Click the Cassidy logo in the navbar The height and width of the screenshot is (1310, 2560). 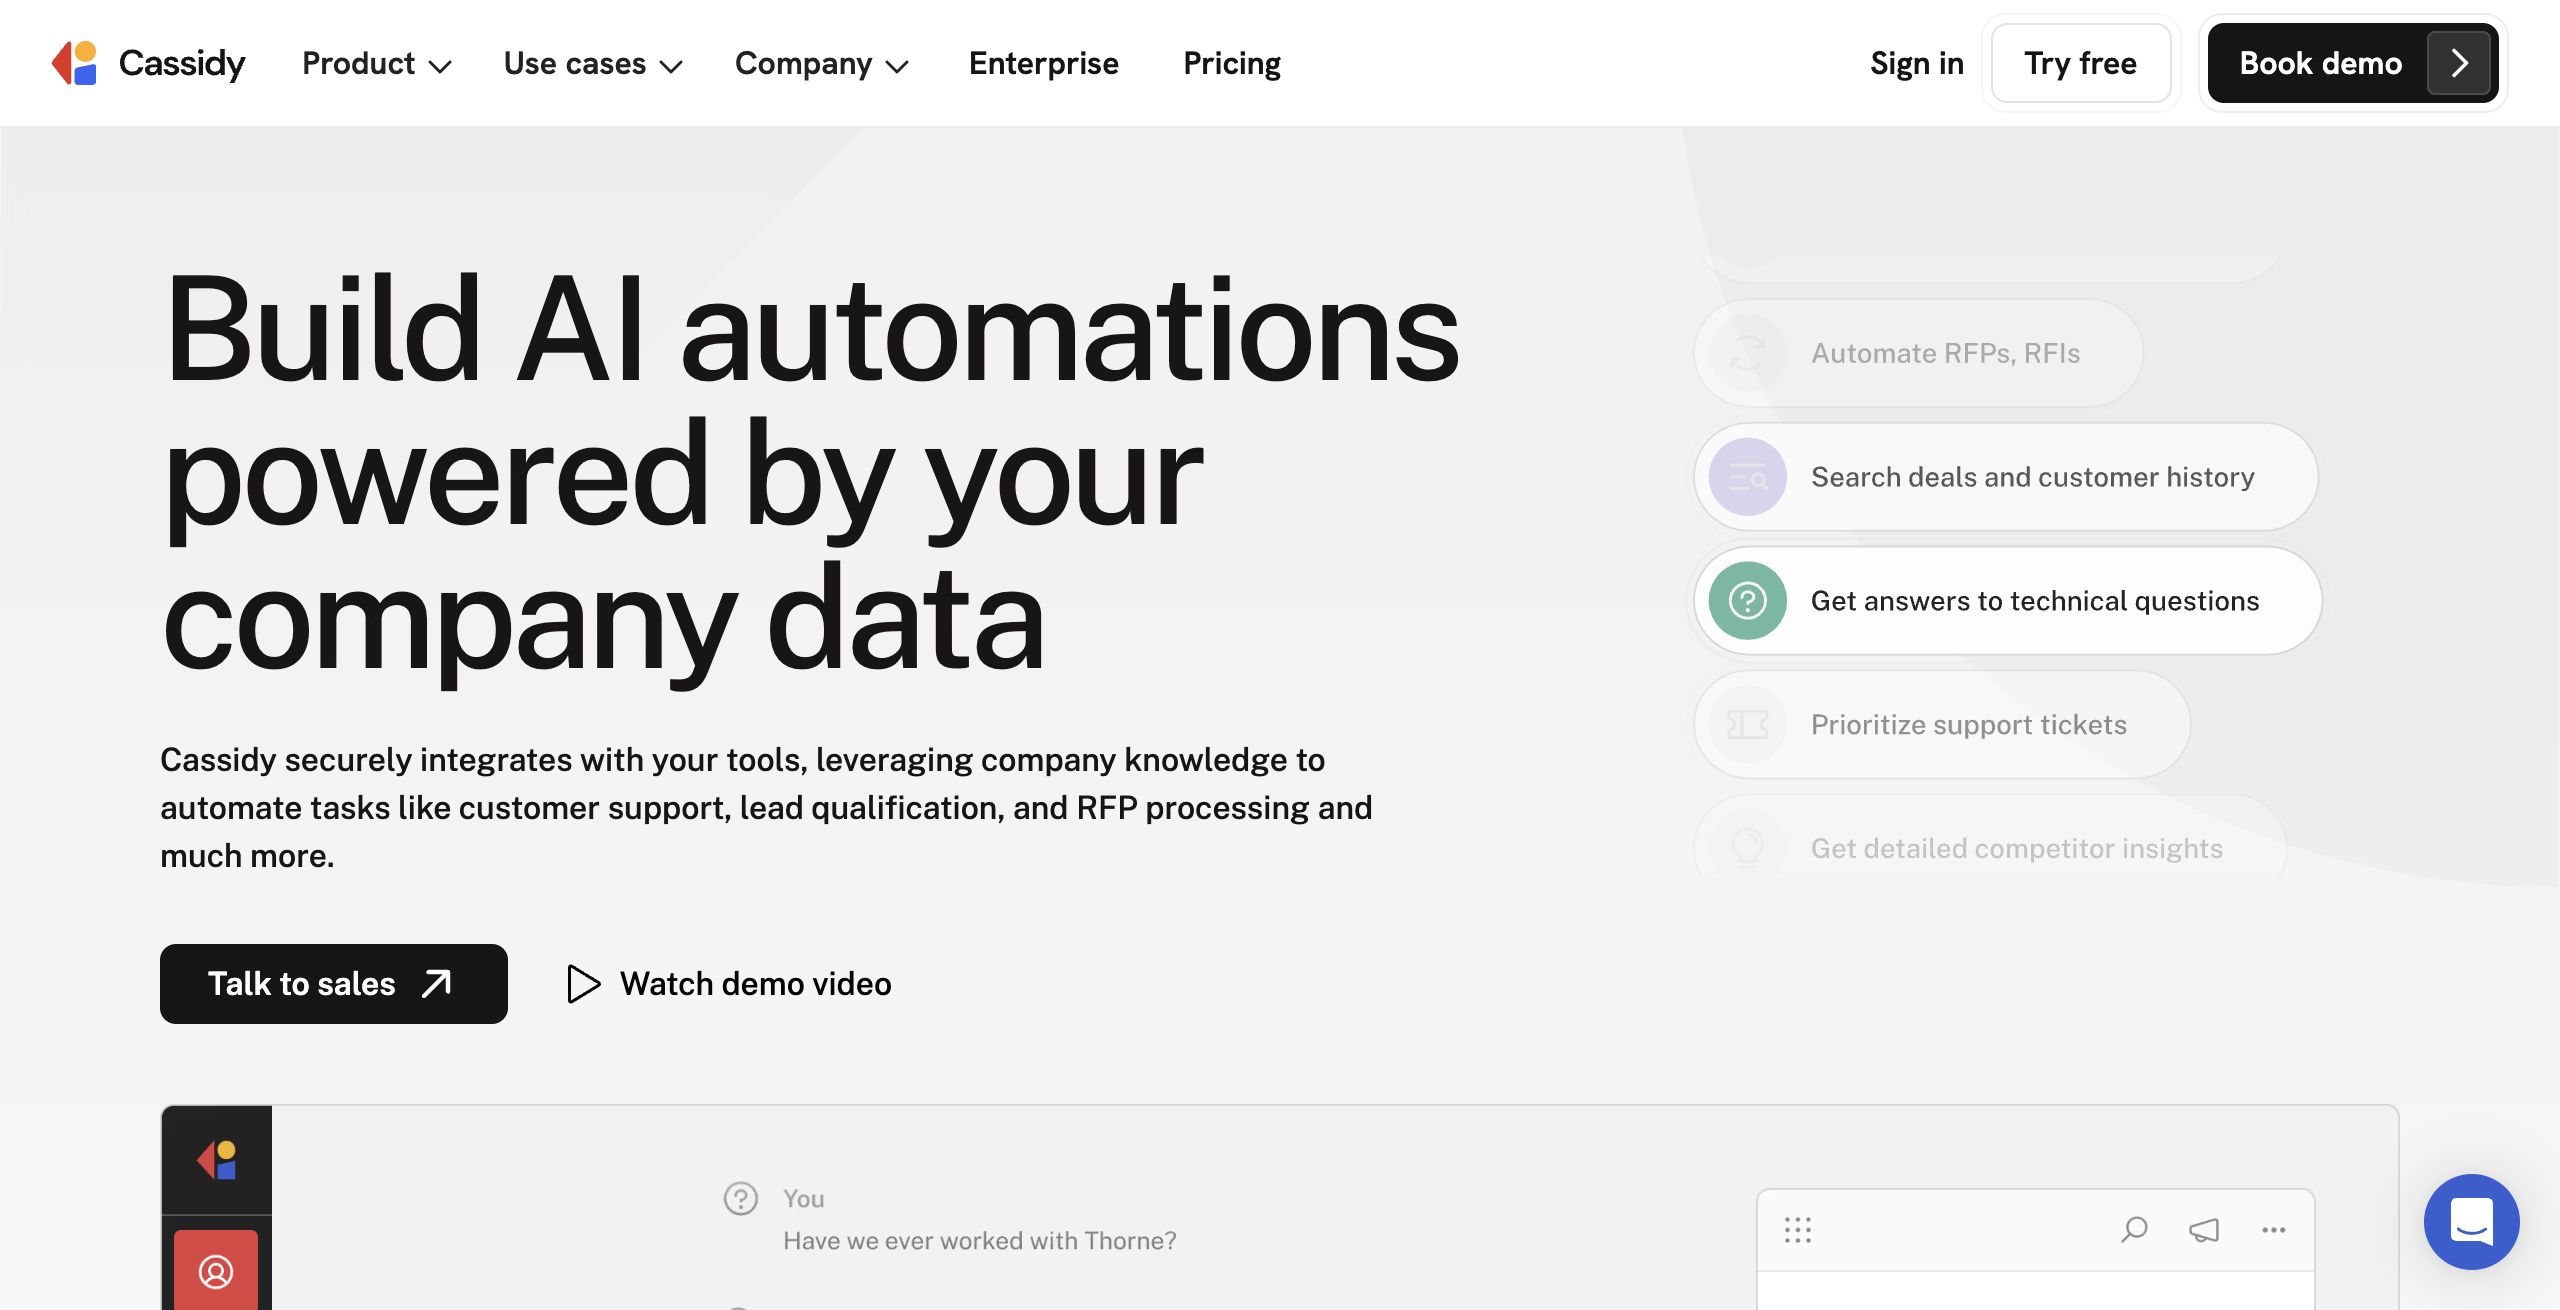pos(148,63)
